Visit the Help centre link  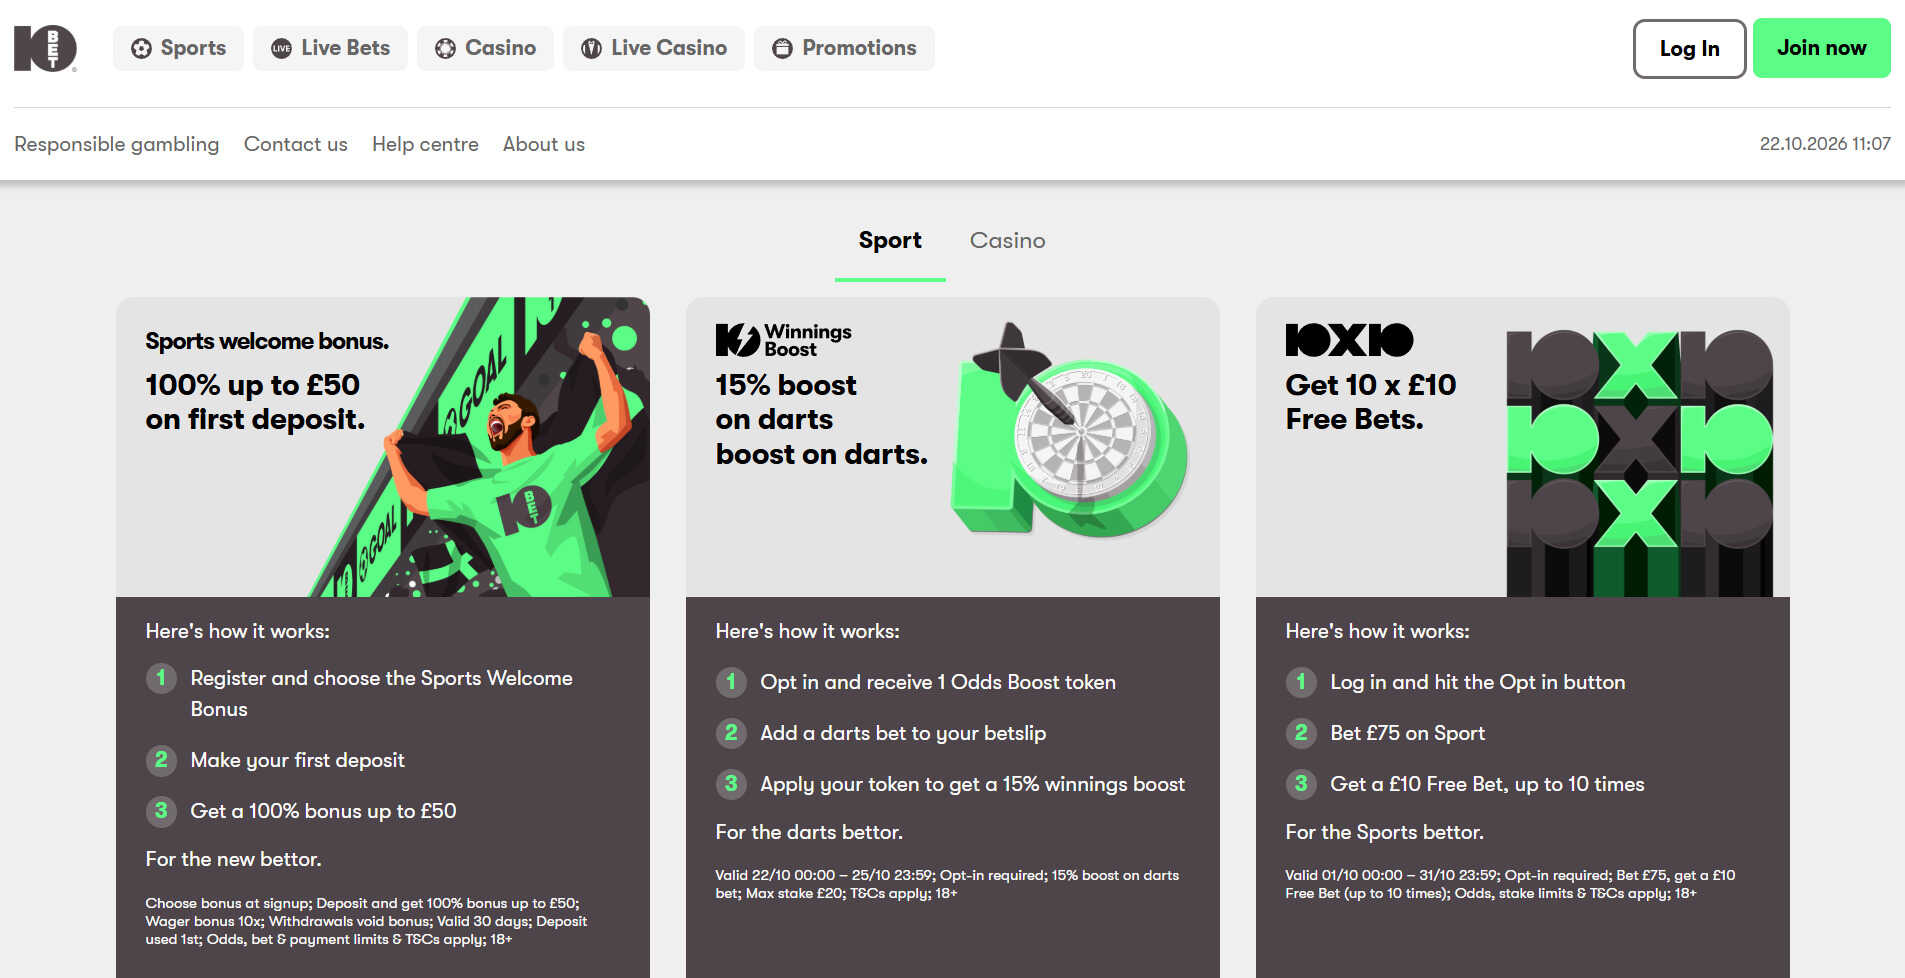pos(425,144)
